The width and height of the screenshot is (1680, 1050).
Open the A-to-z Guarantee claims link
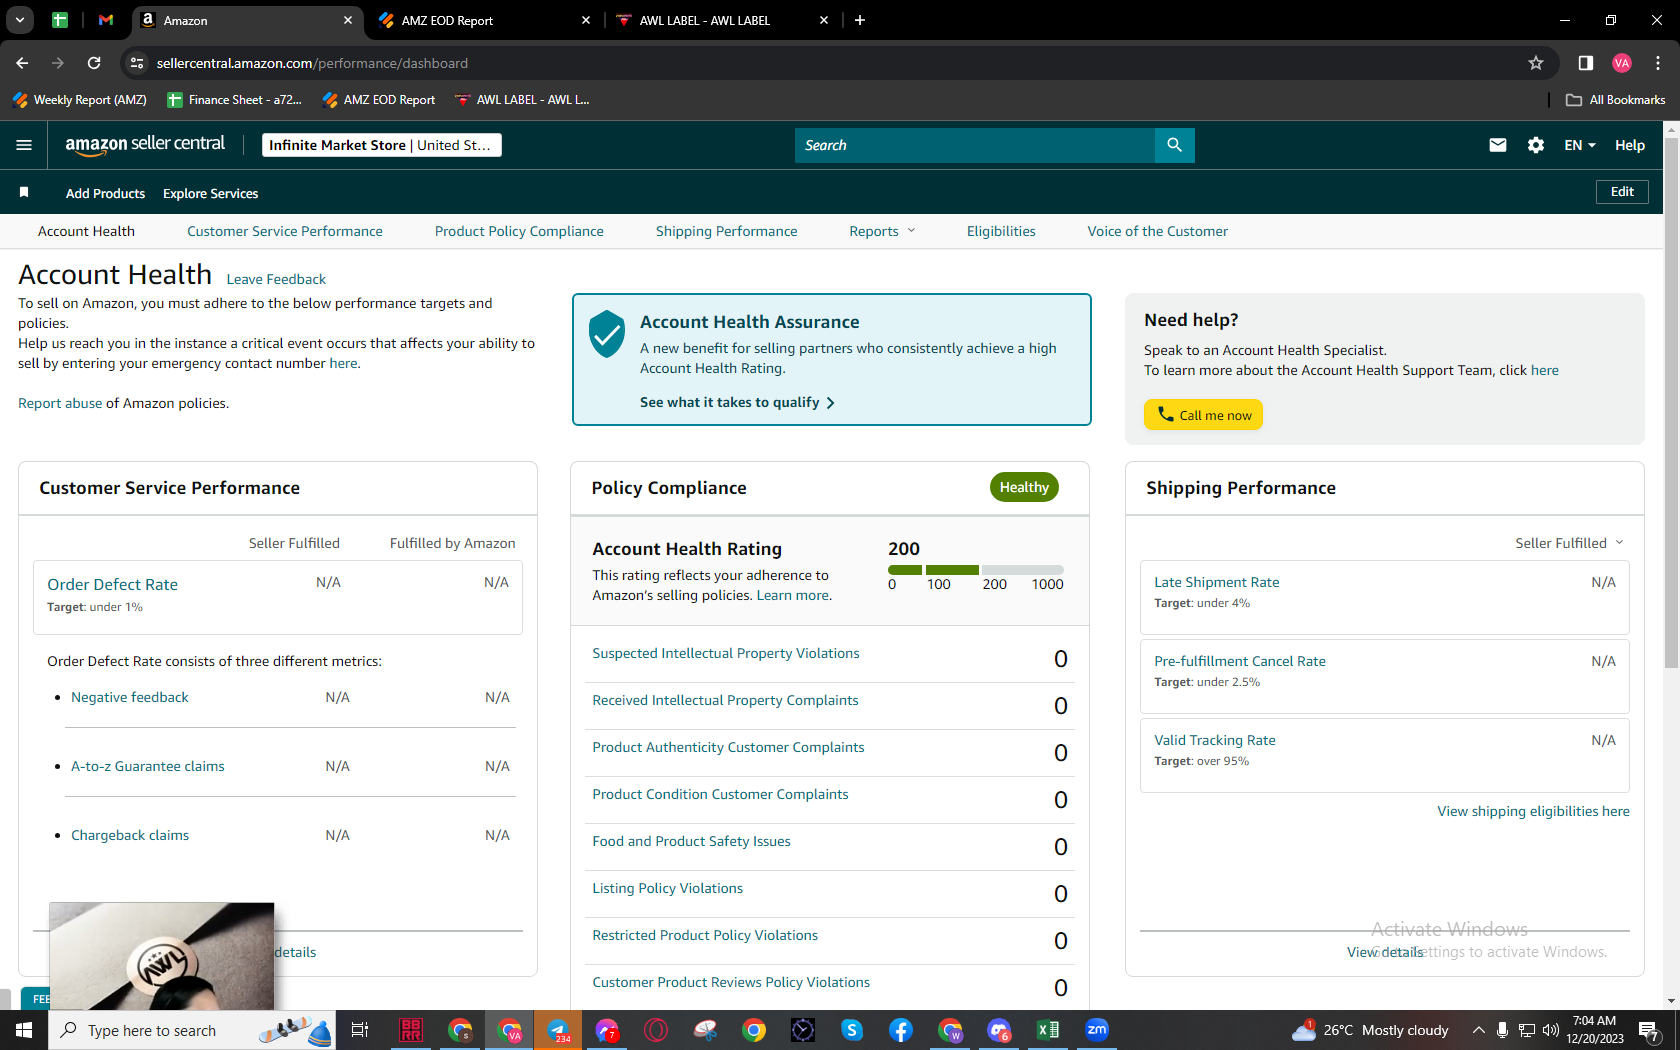[x=148, y=766]
